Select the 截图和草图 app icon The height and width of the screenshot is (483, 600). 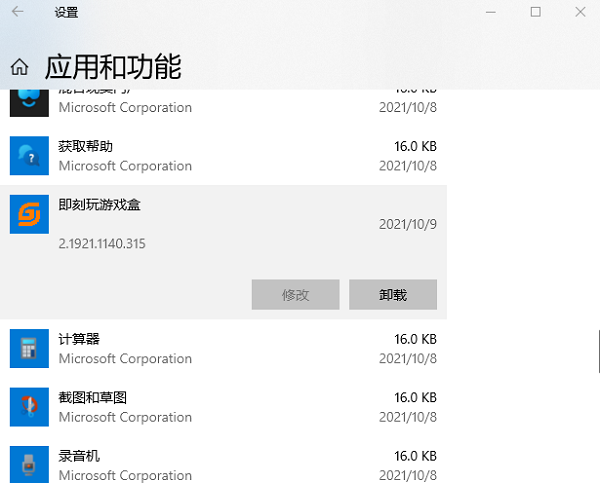point(29,407)
